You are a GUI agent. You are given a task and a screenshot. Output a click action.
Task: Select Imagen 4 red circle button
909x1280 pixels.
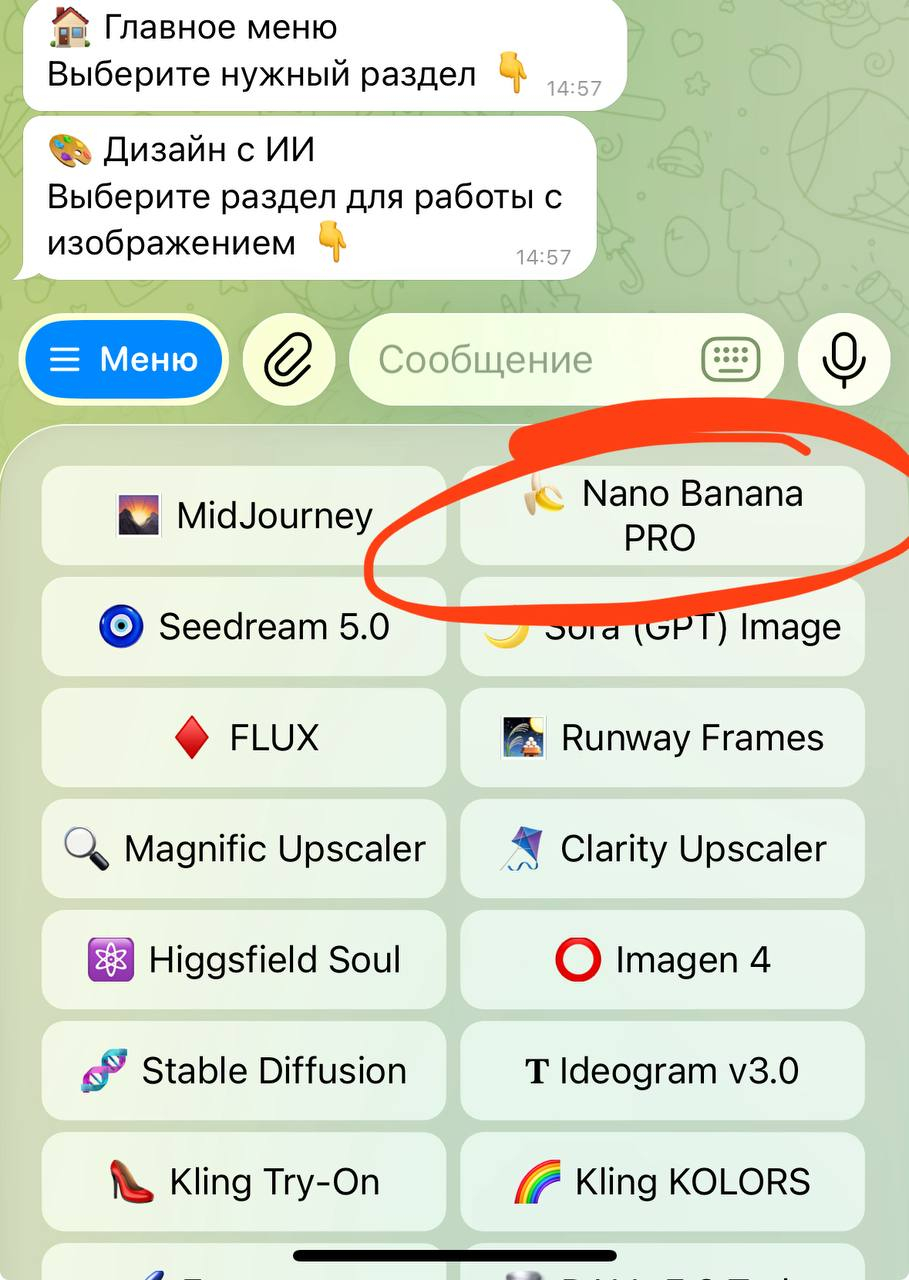pyautogui.click(x=662, y=960)
